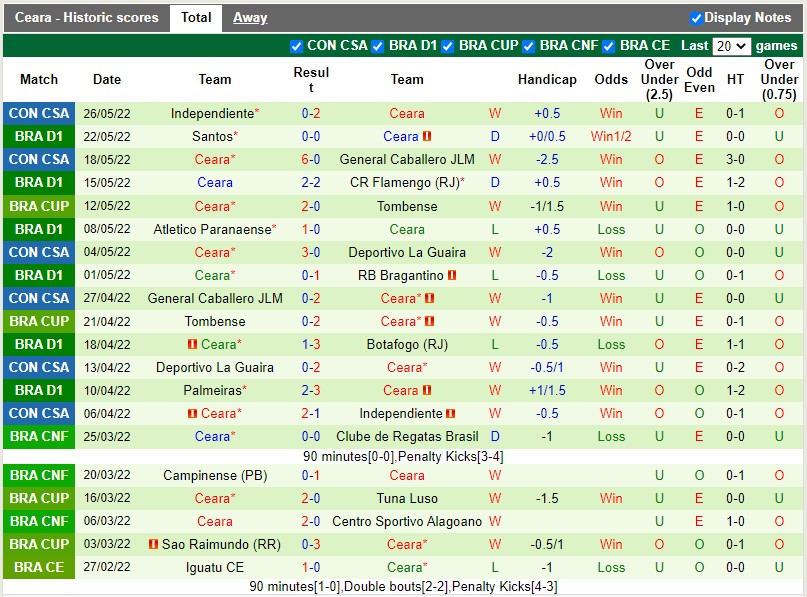Uncheck the BRA CUP league filter
Viewport: 807px width, 597px height.
pyautogui.click(x=448, y=47)
